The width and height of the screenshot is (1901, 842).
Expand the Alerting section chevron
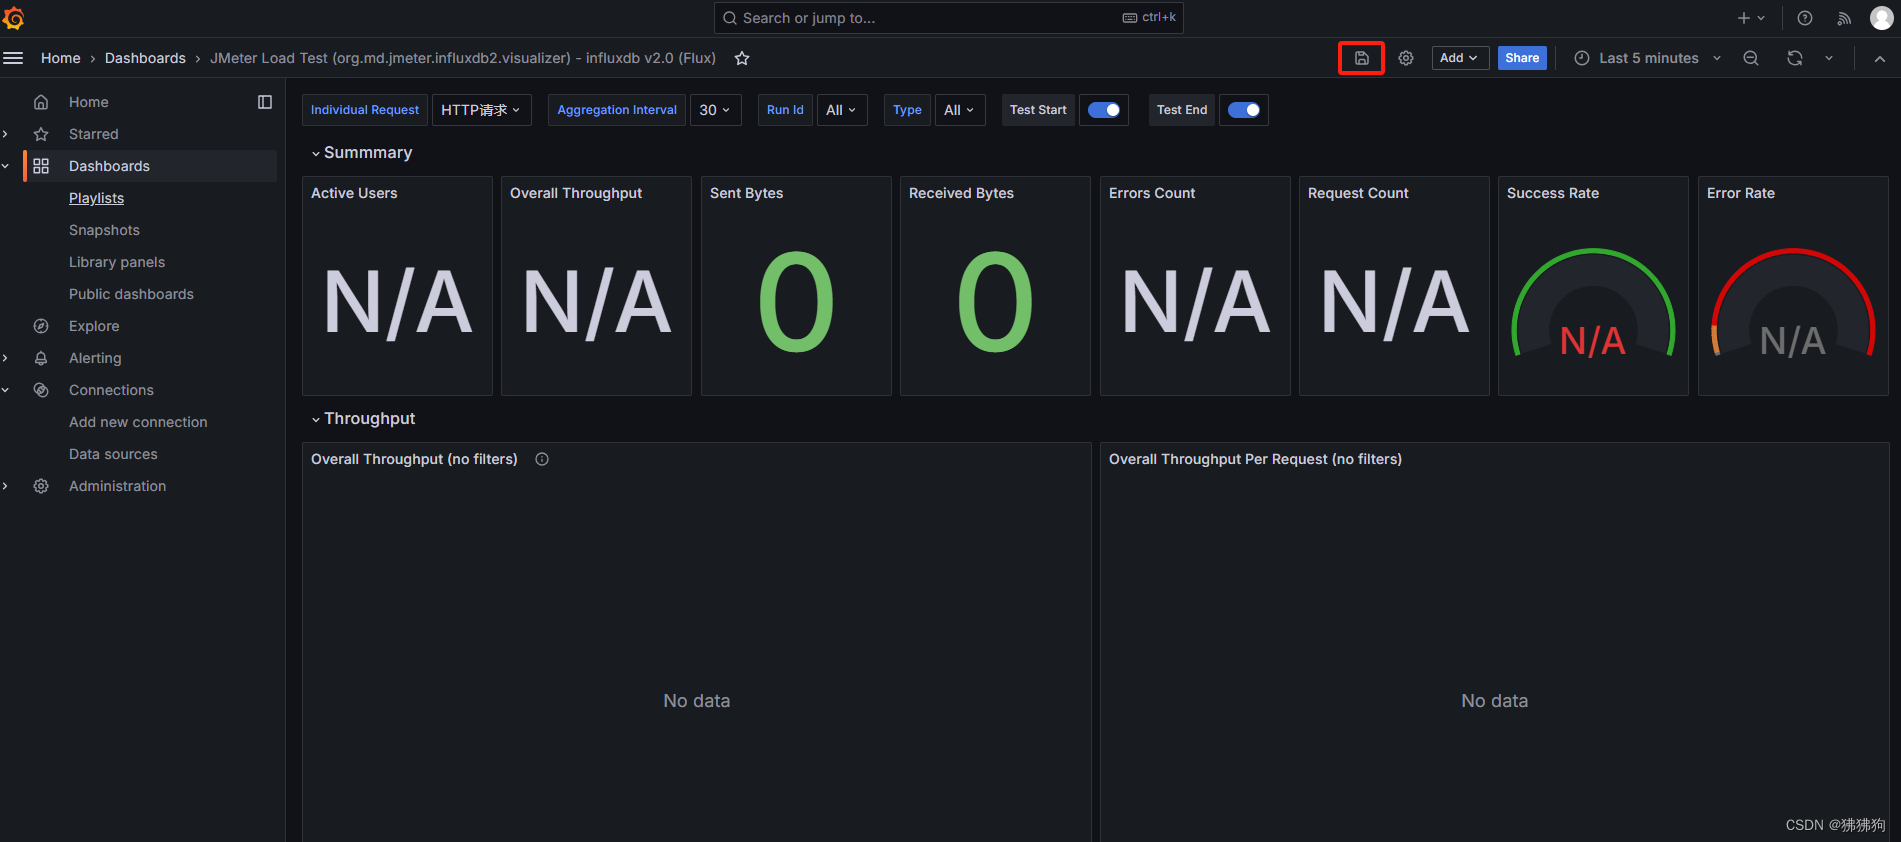pos(6,358)
